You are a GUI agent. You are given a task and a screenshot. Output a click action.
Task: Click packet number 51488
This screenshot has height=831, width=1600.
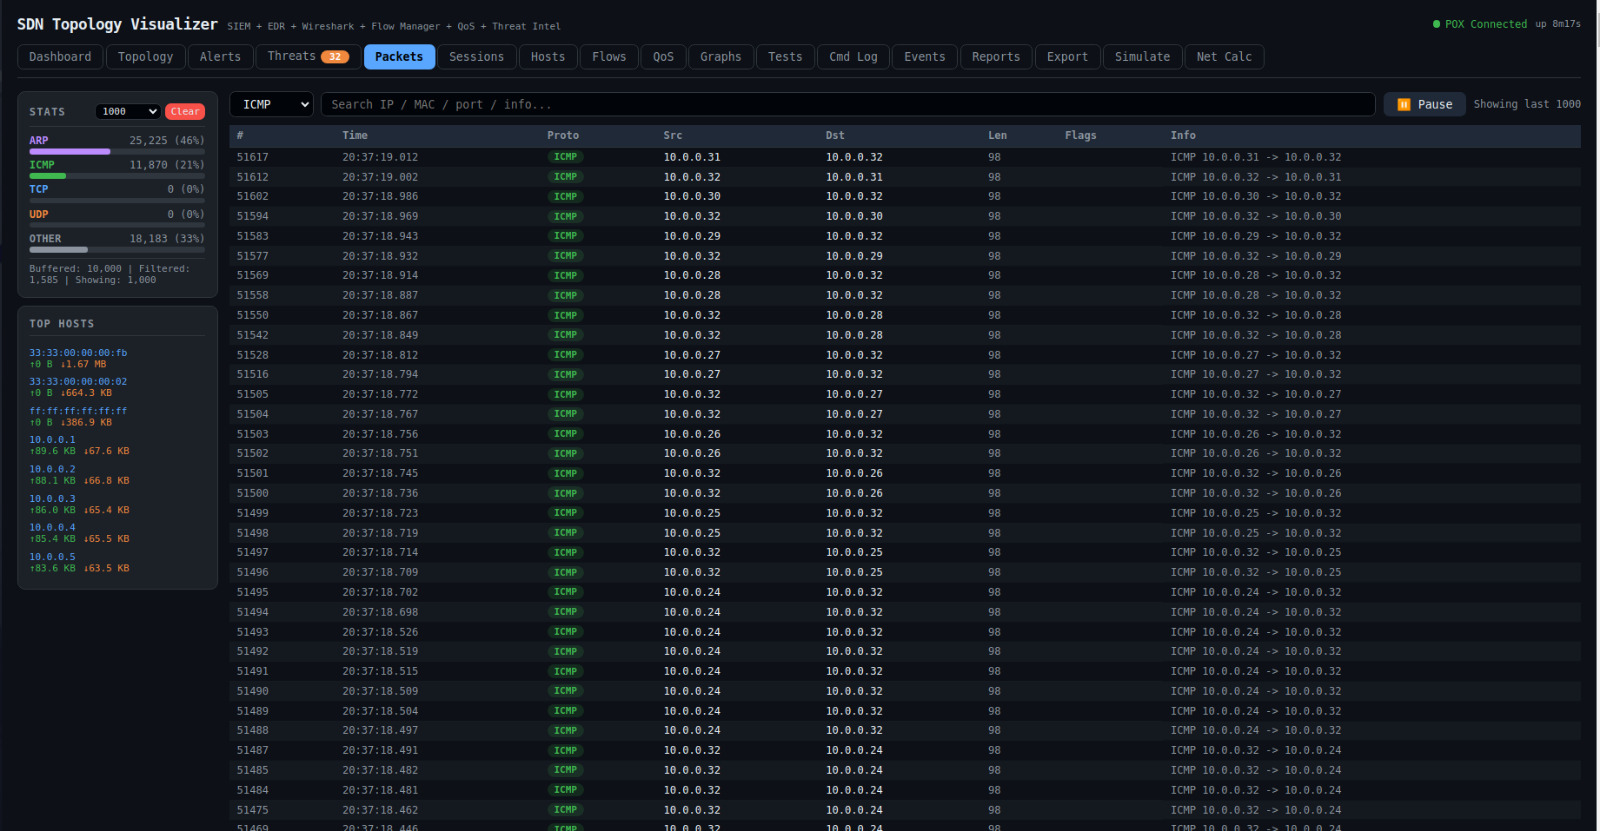tap(253, 730)
